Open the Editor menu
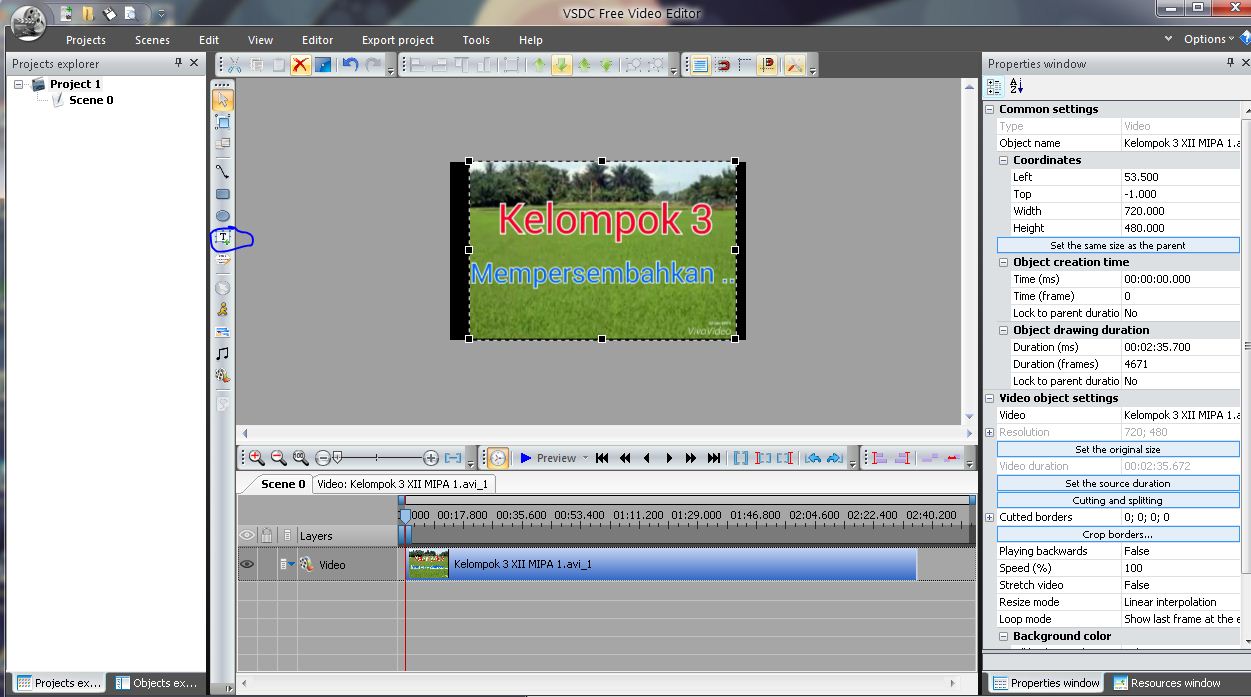 pyautogui.click(x=318, y=40)
